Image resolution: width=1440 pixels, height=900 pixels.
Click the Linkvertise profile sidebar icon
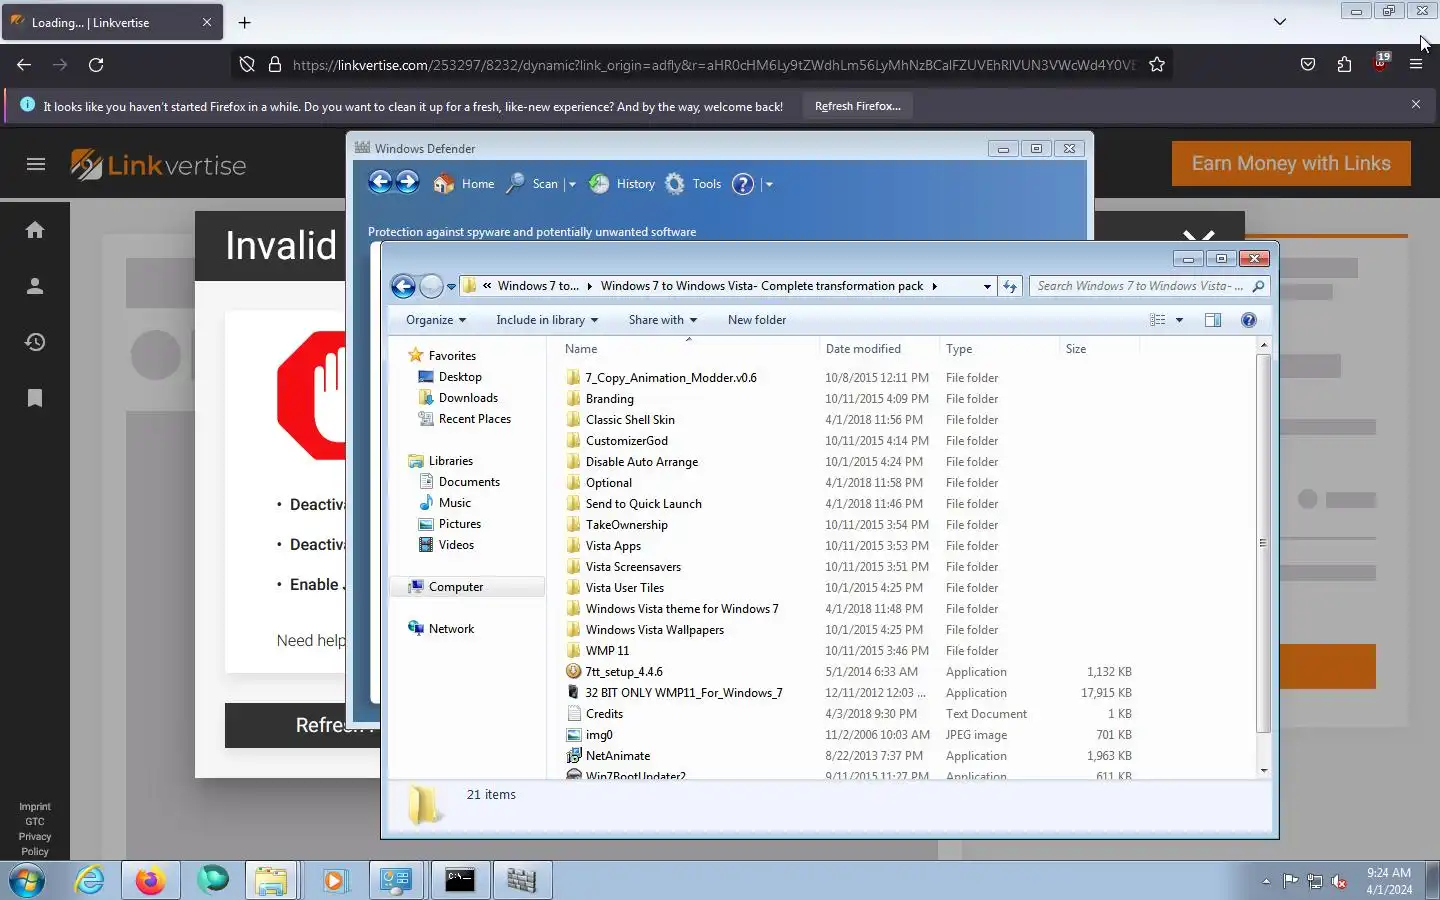tap(35, 286)
